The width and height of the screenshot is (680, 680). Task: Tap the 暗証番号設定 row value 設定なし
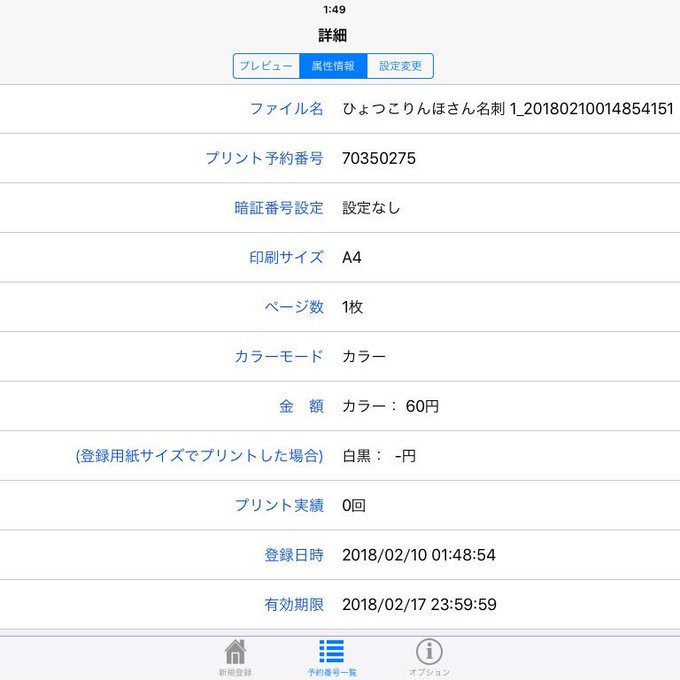click(x=371, y=208)
